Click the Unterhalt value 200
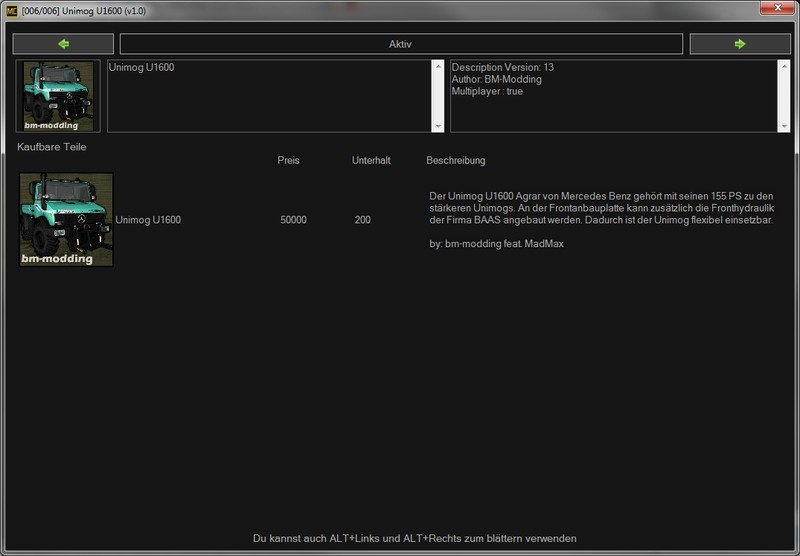The width and height of the screenshot is (800, 556). pos(362,220)
